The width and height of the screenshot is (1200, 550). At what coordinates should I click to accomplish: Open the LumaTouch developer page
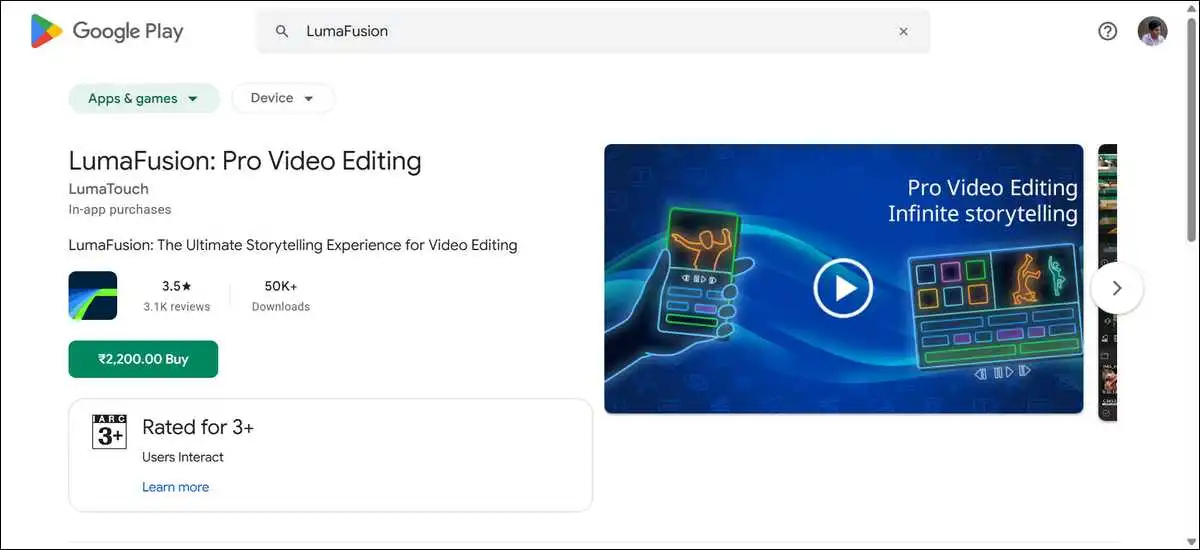pos(109,189)
